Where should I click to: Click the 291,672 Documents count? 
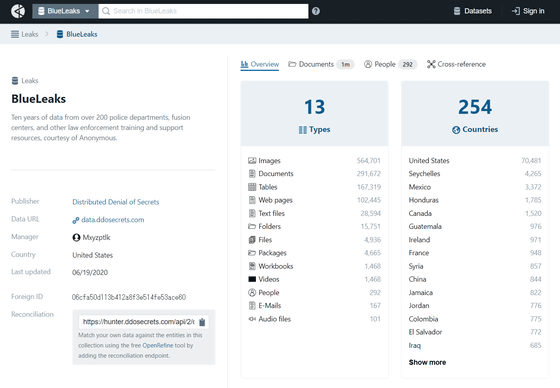pyautogui.click(x=369, y=174)
